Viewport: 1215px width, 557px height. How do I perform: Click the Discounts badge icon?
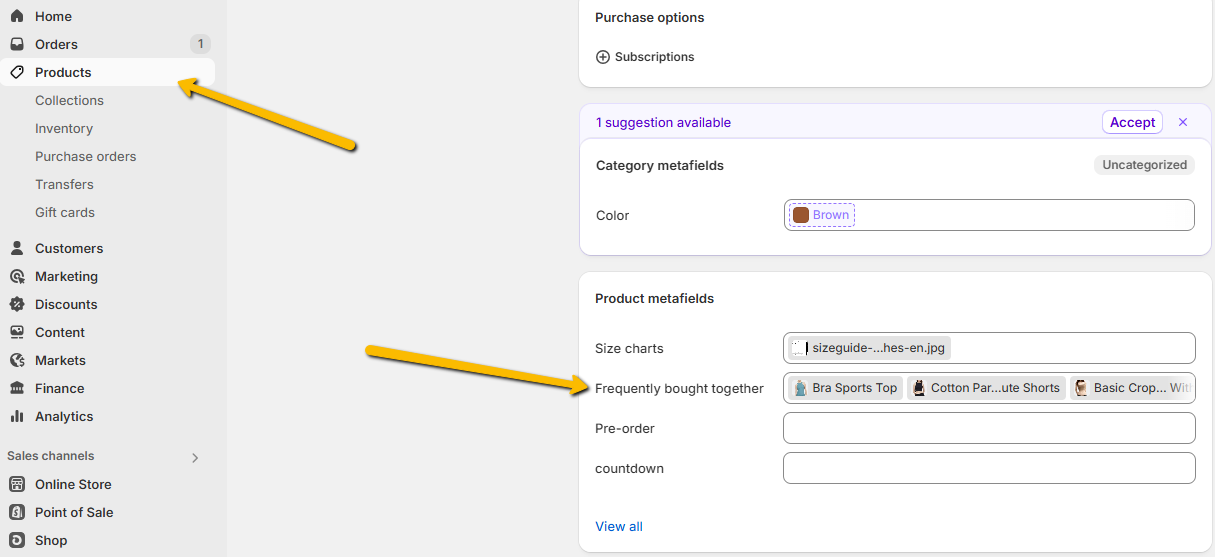click(17, 304)
